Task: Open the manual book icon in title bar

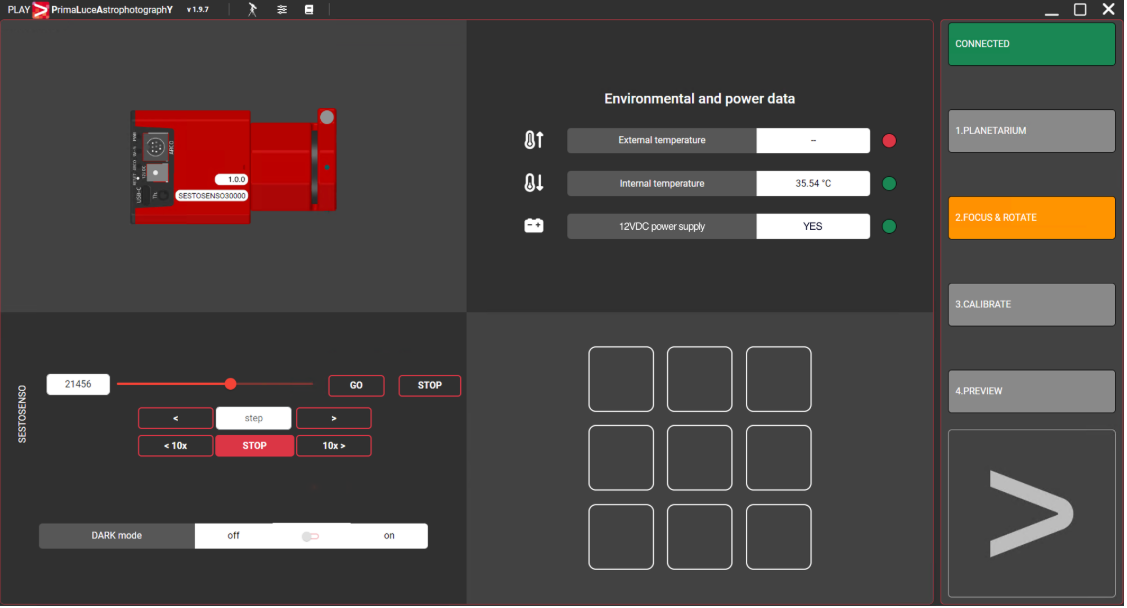Action: 309,9
